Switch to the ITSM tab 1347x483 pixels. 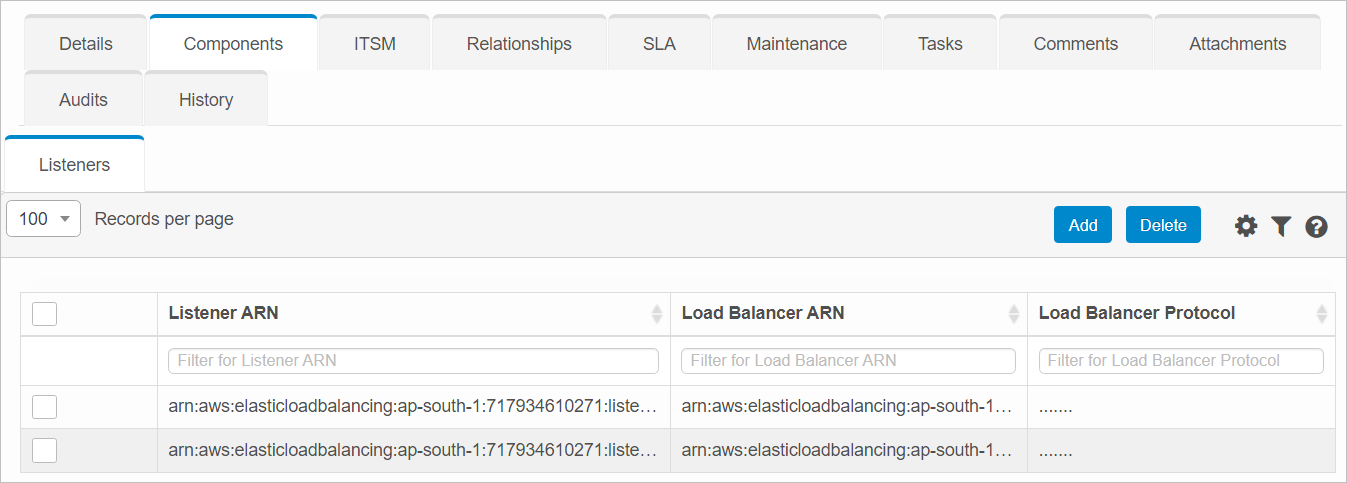pyautogui.click(x=374, y=44)
